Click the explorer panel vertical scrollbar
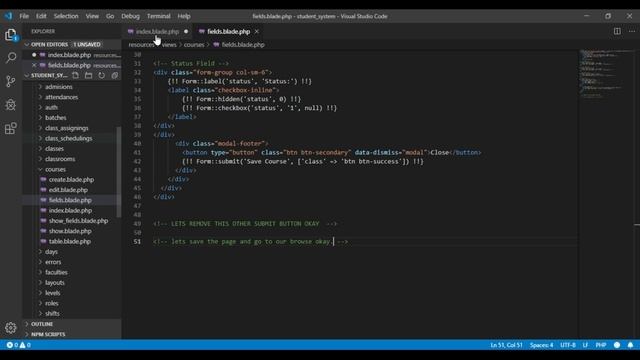 119,171
